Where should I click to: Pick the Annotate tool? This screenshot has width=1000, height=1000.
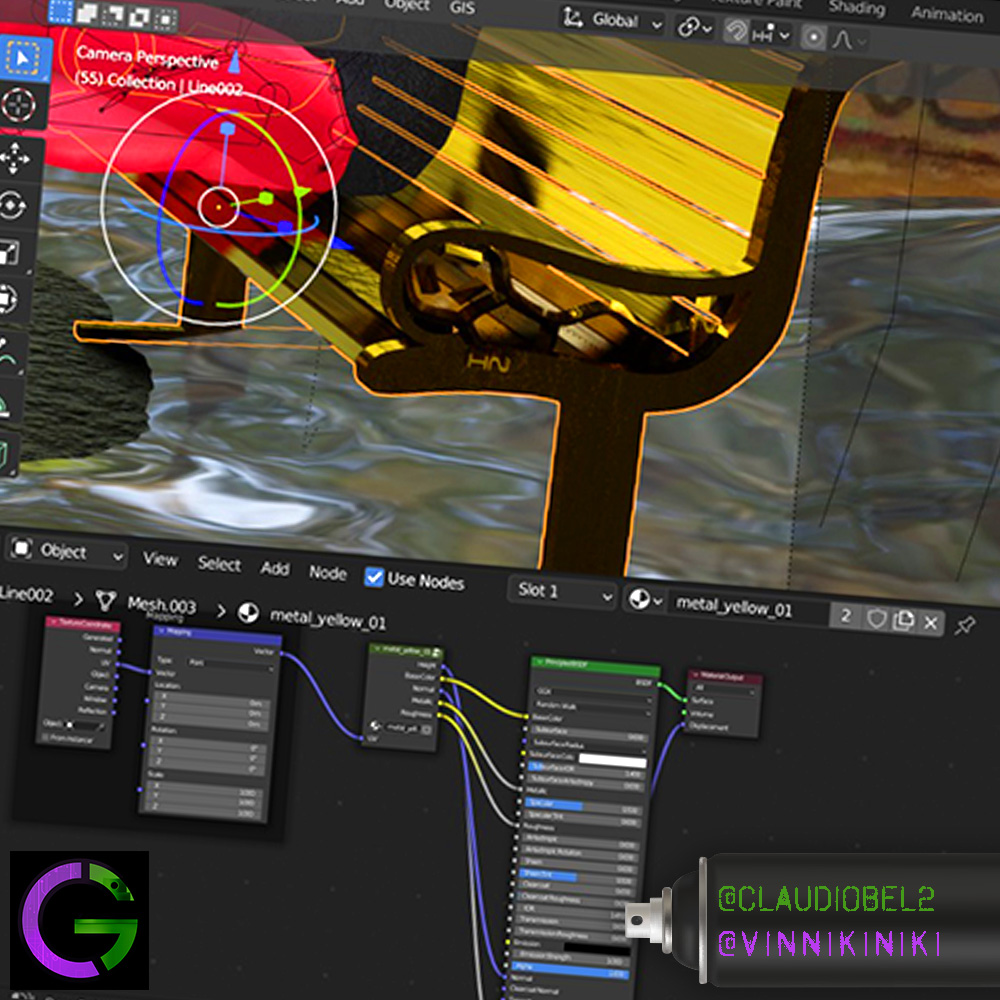pos(6,352)
